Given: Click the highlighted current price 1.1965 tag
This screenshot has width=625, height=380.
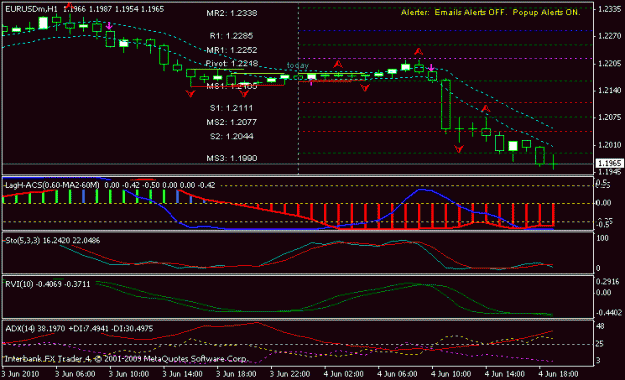Looking at the screenshot, I should (609, 163).
